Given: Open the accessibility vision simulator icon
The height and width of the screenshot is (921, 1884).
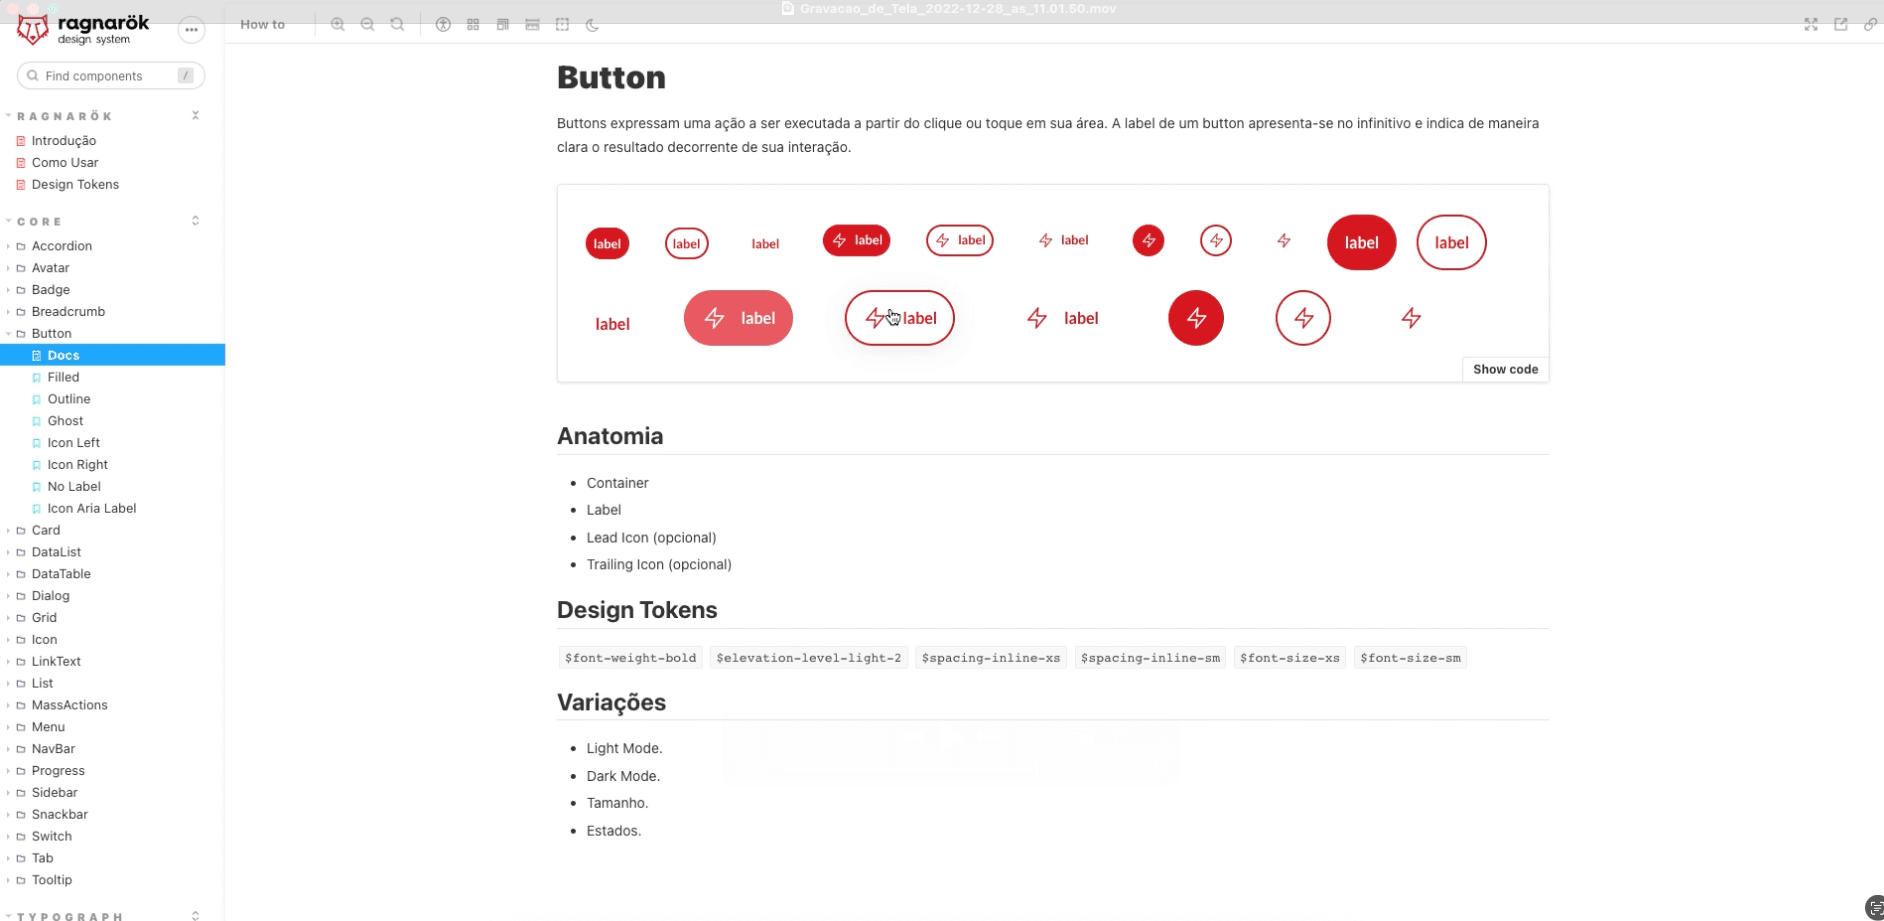Looking at the screenshot, I should (443, 25).
